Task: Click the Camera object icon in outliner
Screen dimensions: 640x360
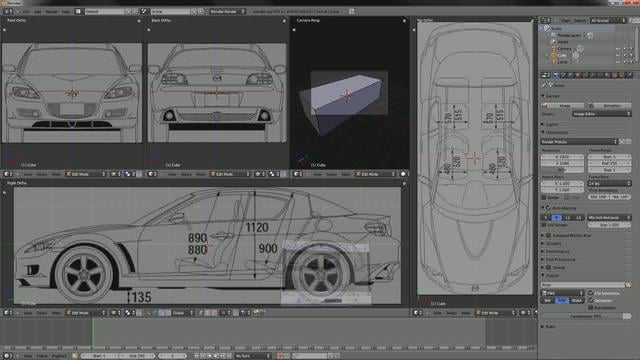Action: pyautogui.click(x=554, y=49)
